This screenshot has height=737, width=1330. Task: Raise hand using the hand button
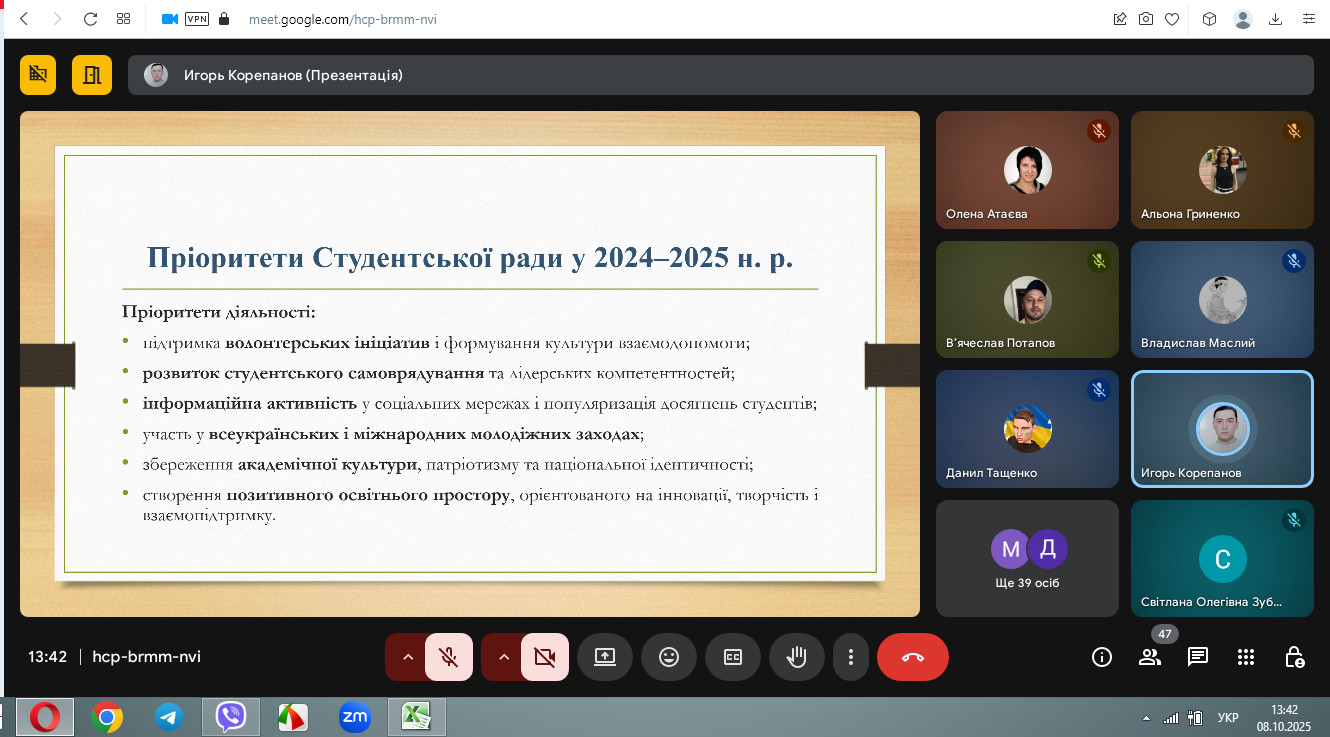click(x=797, y=657)
